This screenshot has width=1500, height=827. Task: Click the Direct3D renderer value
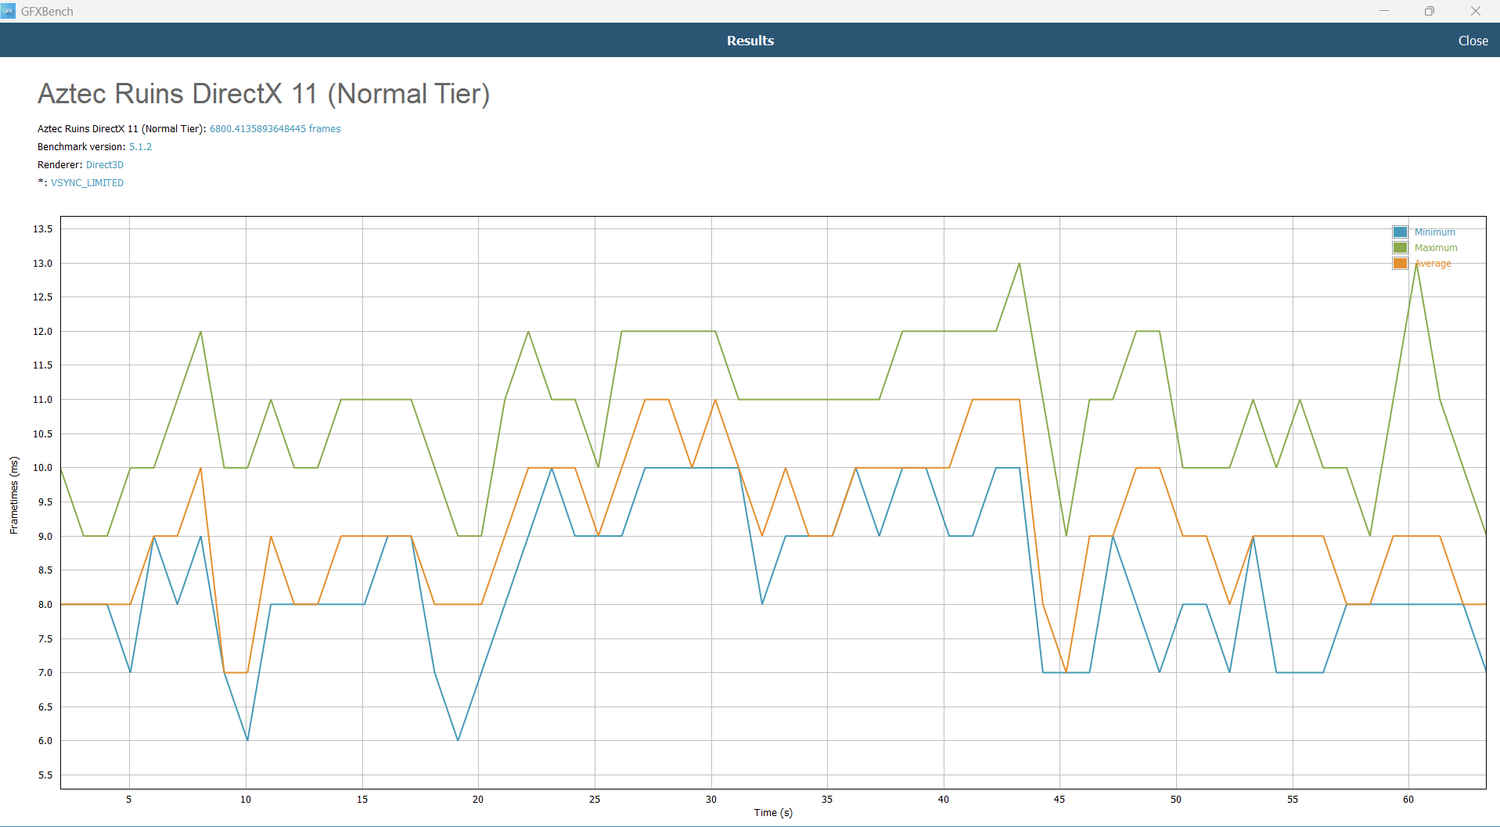click(x=104, y=165)
